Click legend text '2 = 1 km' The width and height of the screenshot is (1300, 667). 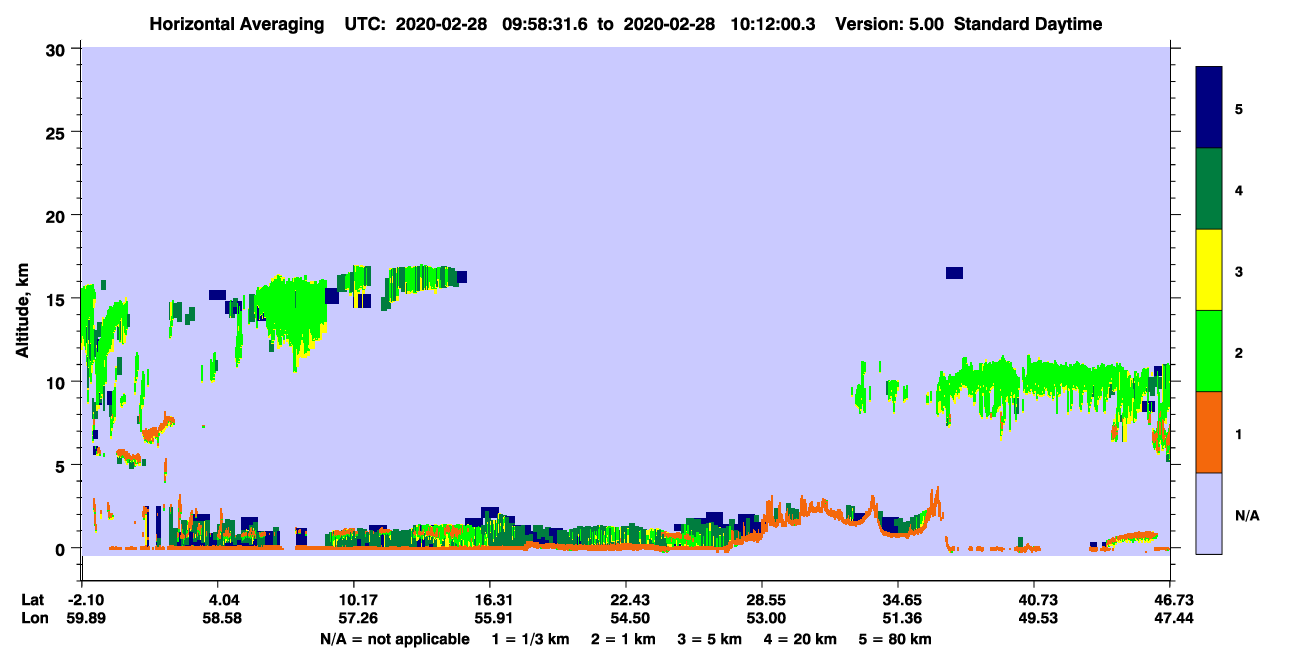tap(625, 639)
